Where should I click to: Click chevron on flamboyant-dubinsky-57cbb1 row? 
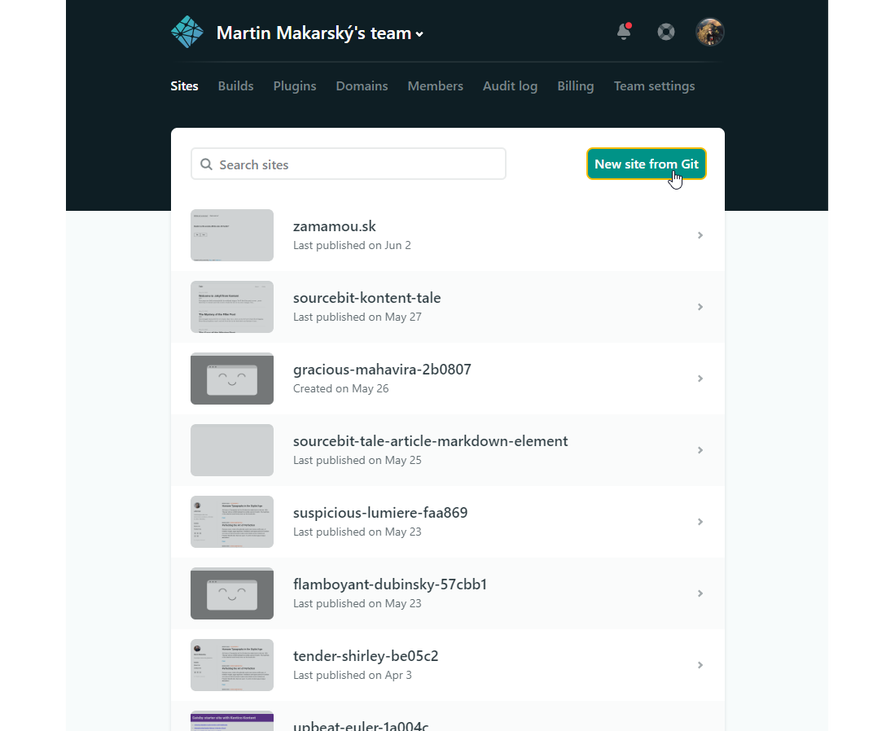click(x=700, y=593)
